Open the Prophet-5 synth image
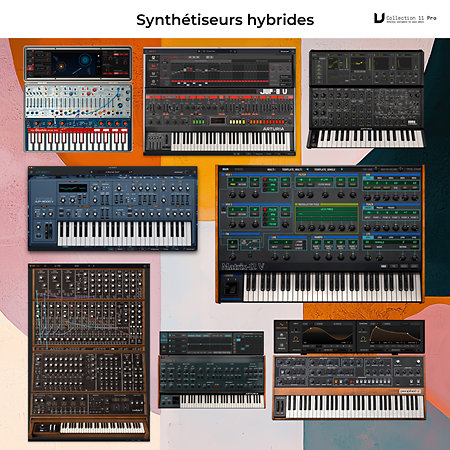Image resolution: width=450 pixels, height=450 pixels. pyautogui.click(x=349, y=369)
